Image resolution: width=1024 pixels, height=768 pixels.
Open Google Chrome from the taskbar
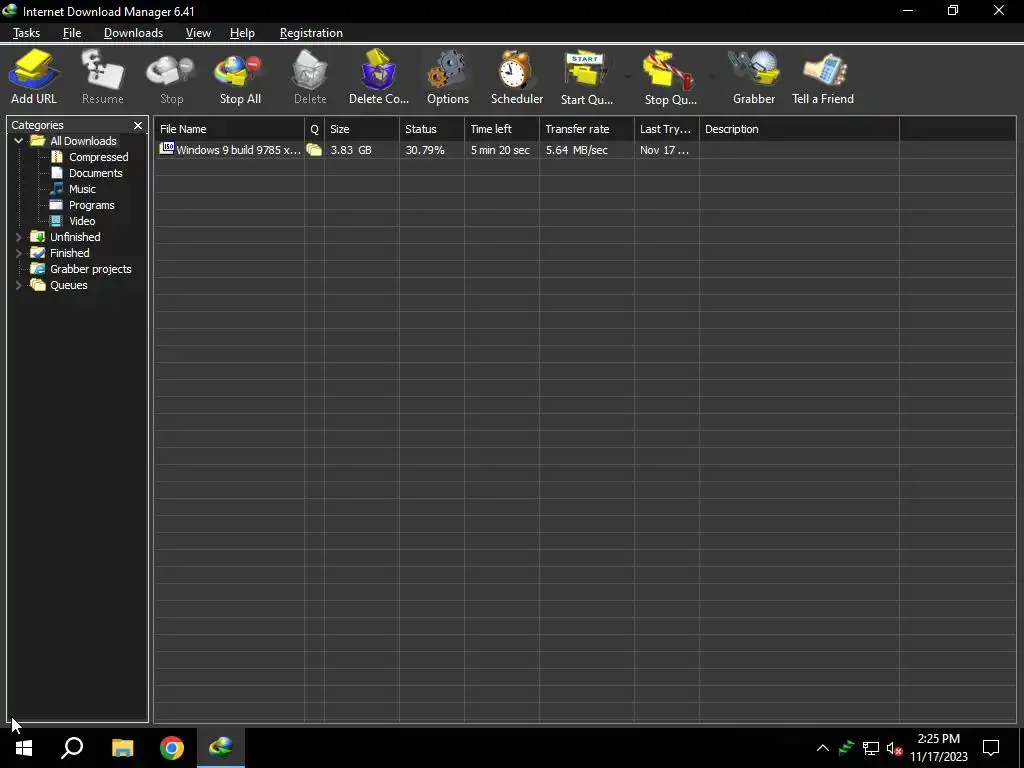[x=172, y=748]
